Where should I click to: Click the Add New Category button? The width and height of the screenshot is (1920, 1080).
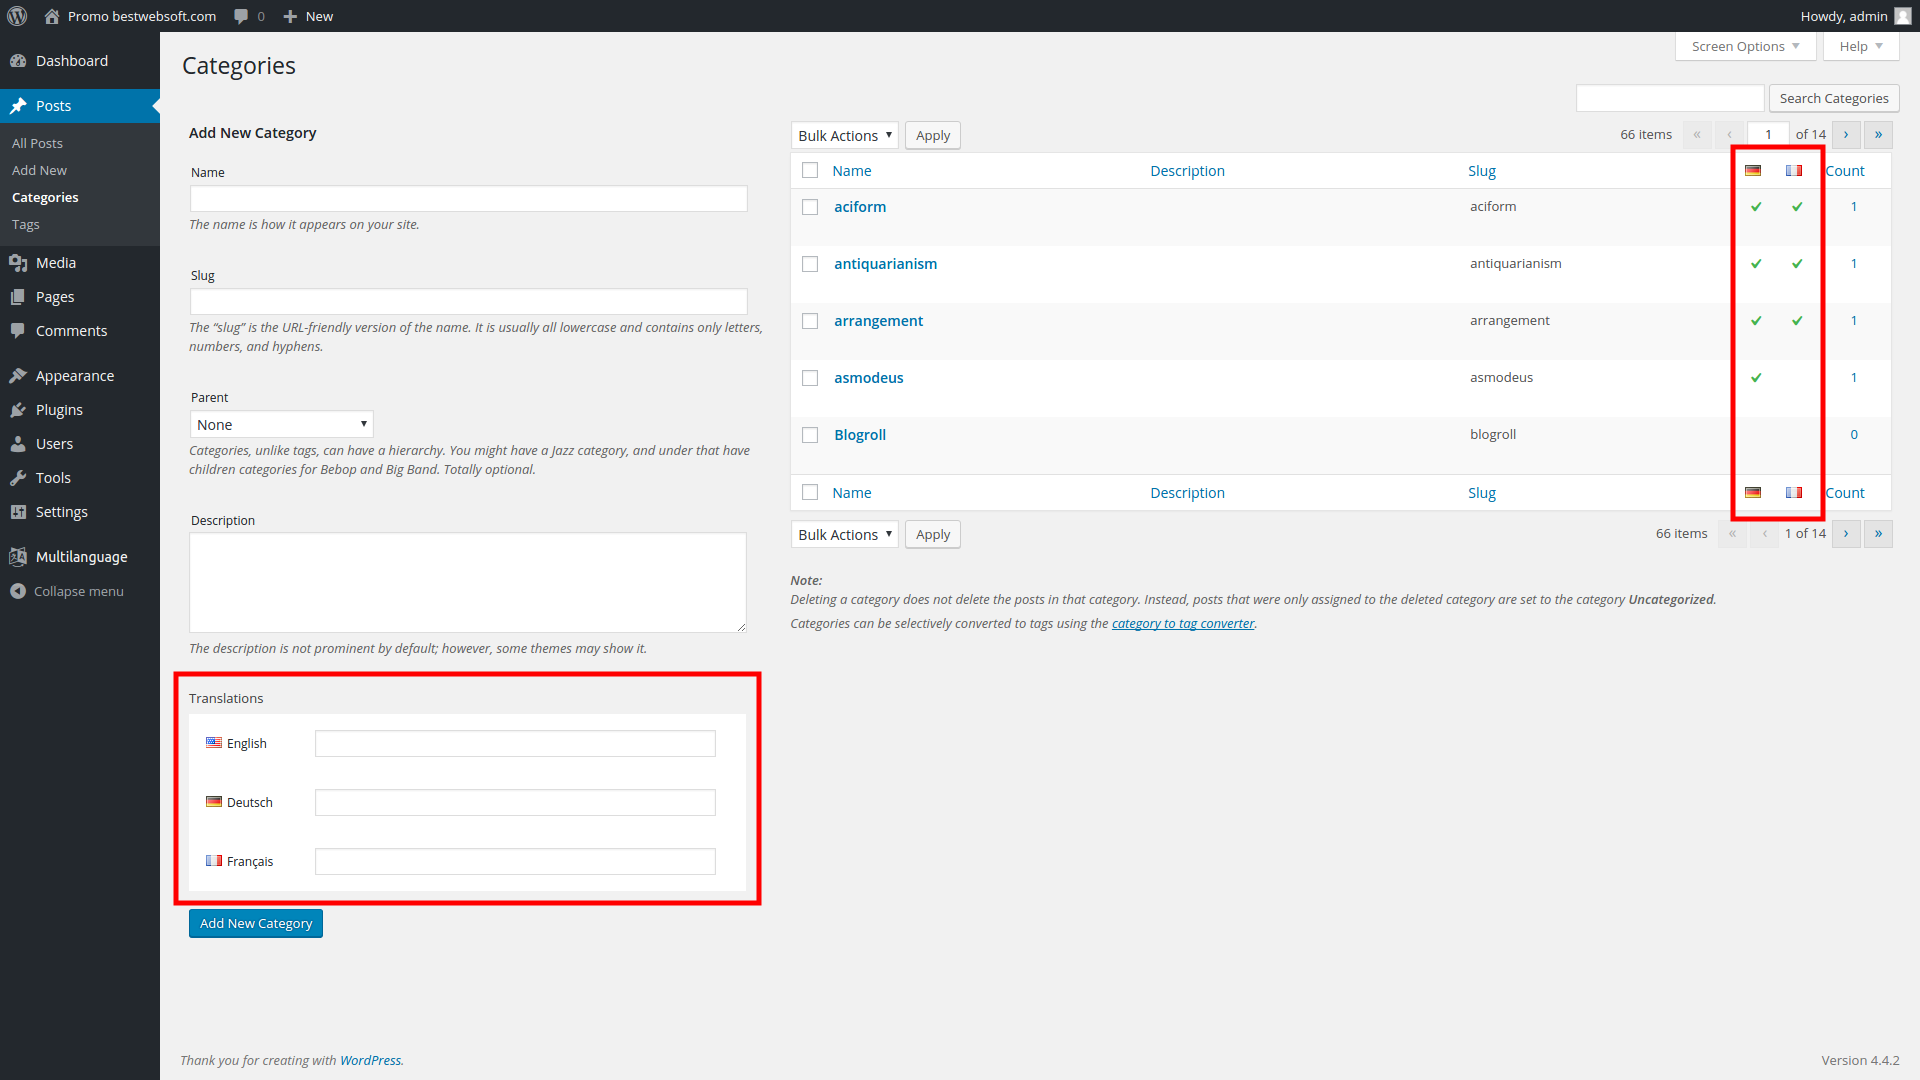(x=256, y=923)
